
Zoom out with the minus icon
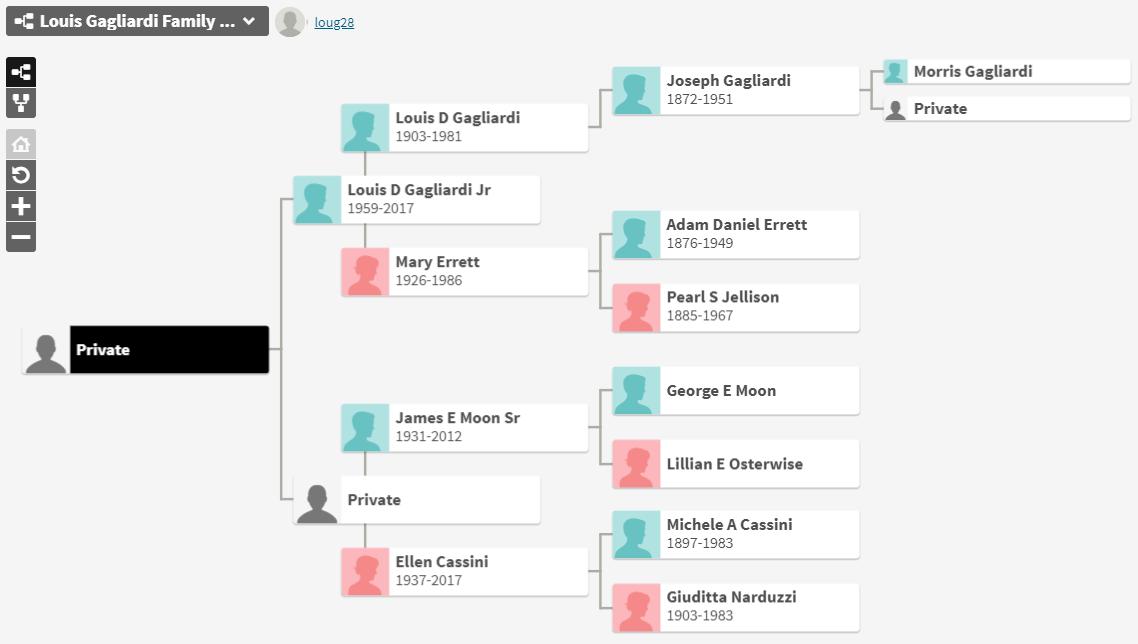(x=21, y=237)
